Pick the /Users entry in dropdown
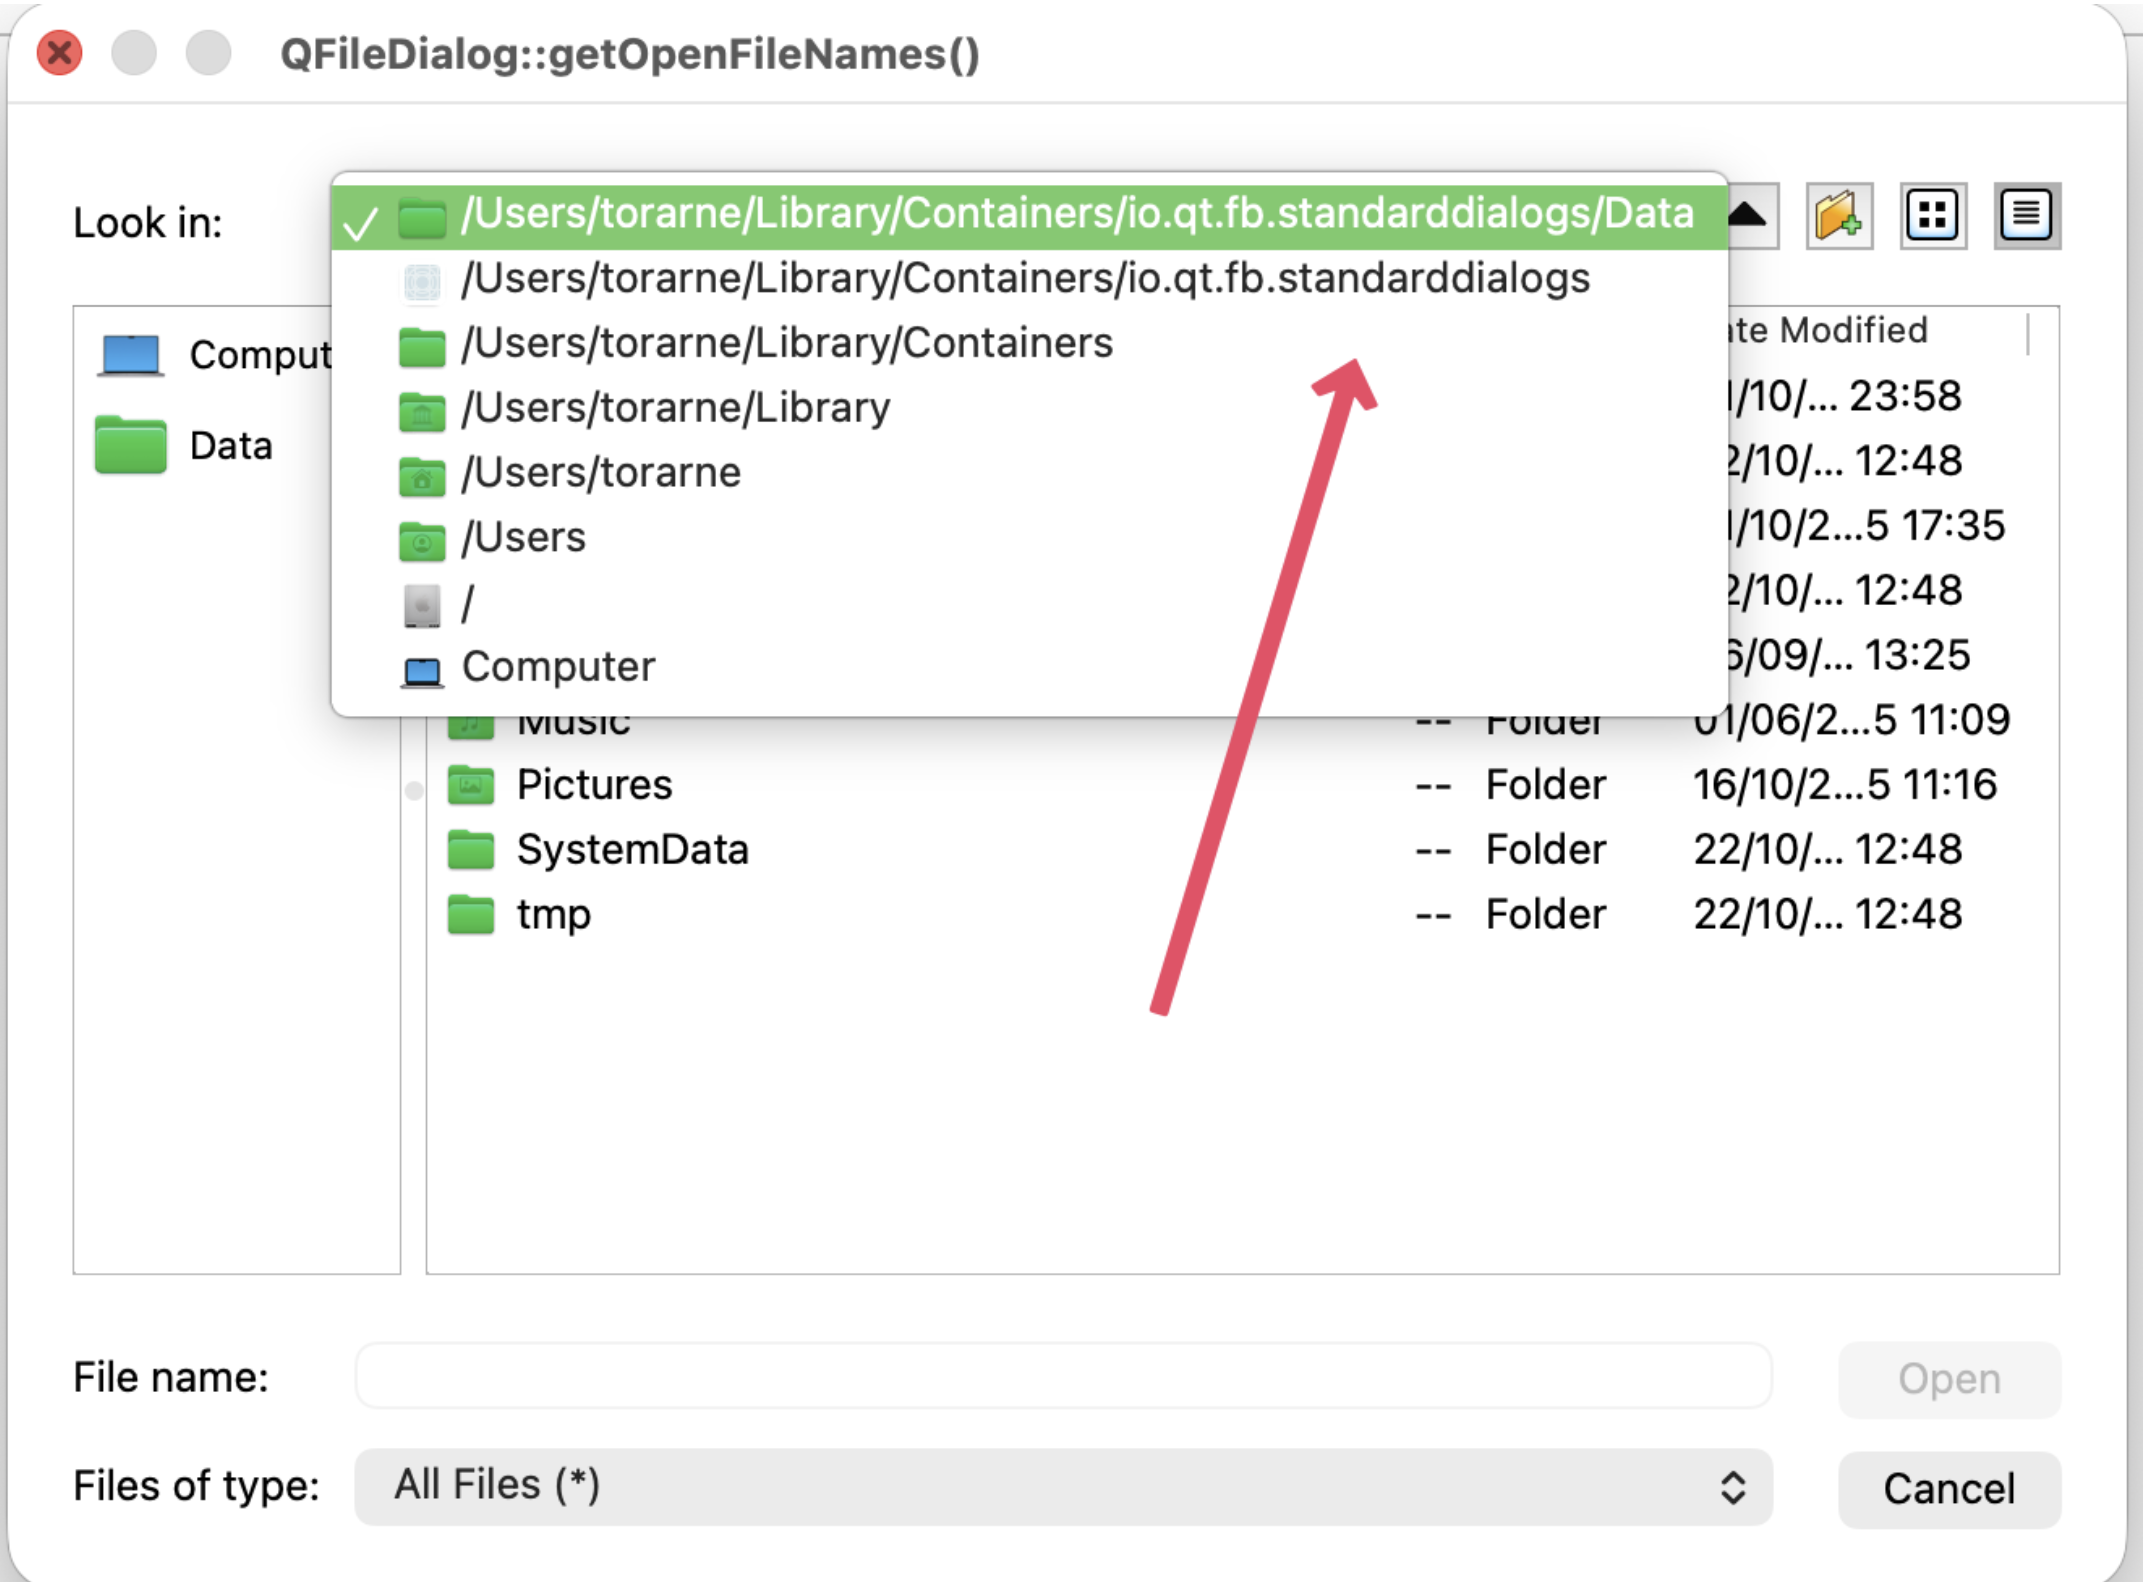The image size is (2144, 1582). point(523,538)
